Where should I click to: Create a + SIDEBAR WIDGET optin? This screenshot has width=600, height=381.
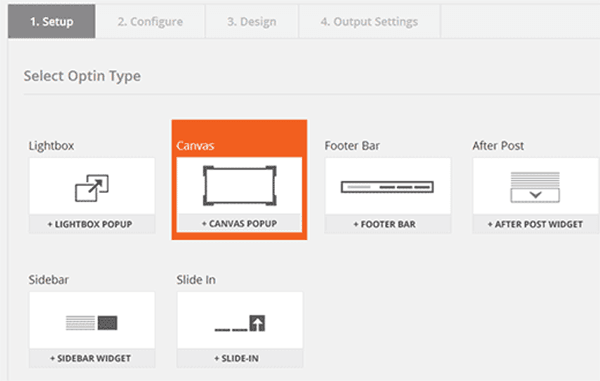point(92,358)
